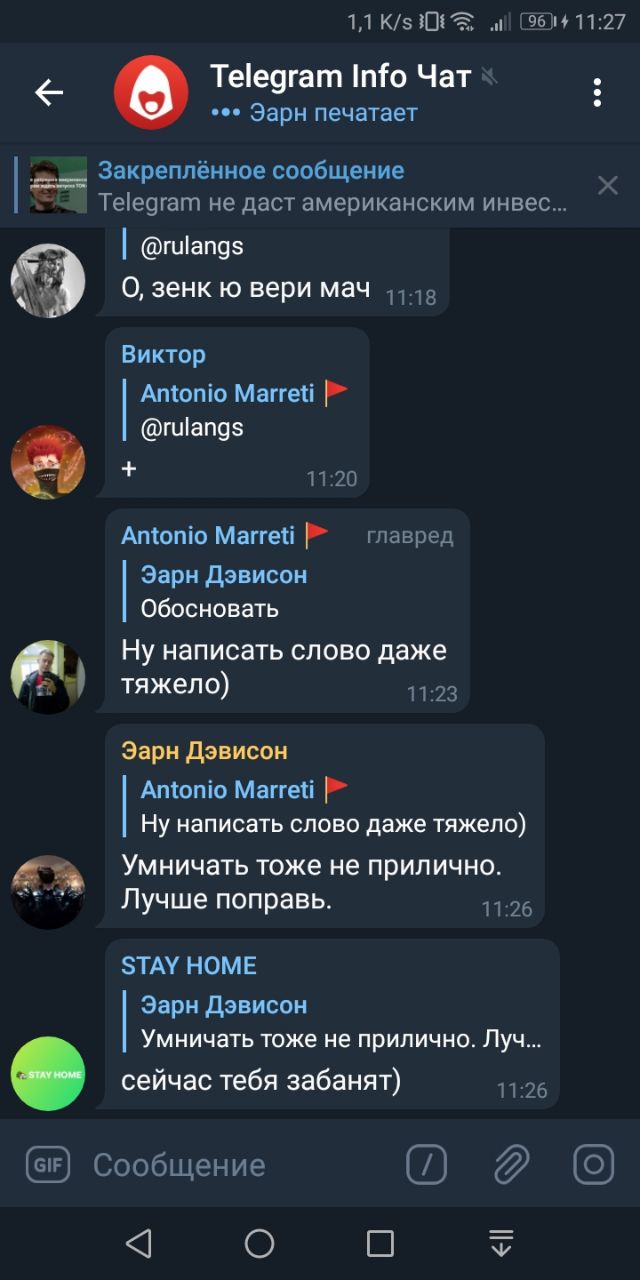Open bot commands slash icon

tap(427, 1164)
